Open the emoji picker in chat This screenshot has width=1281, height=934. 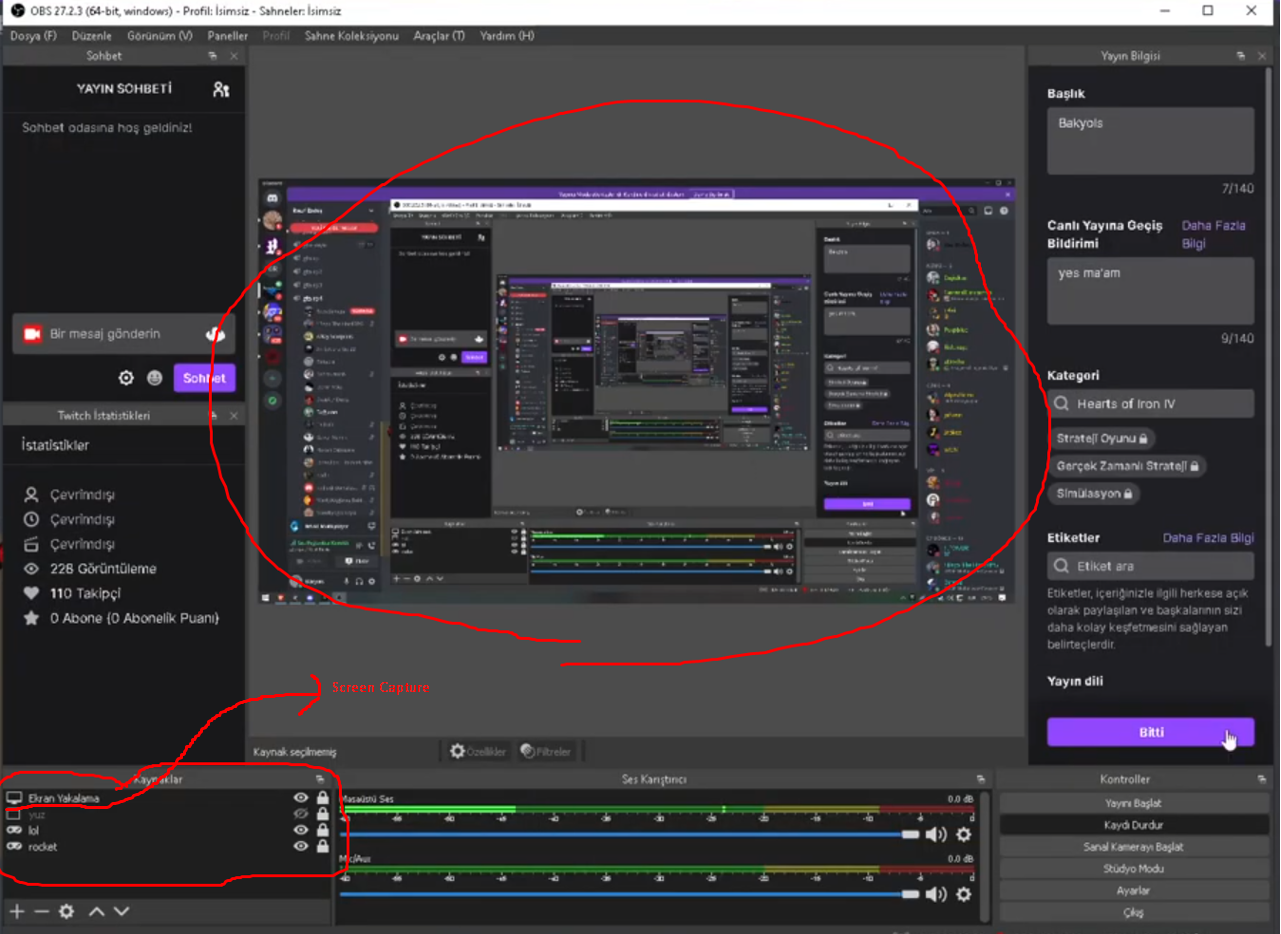coord(154,378)
